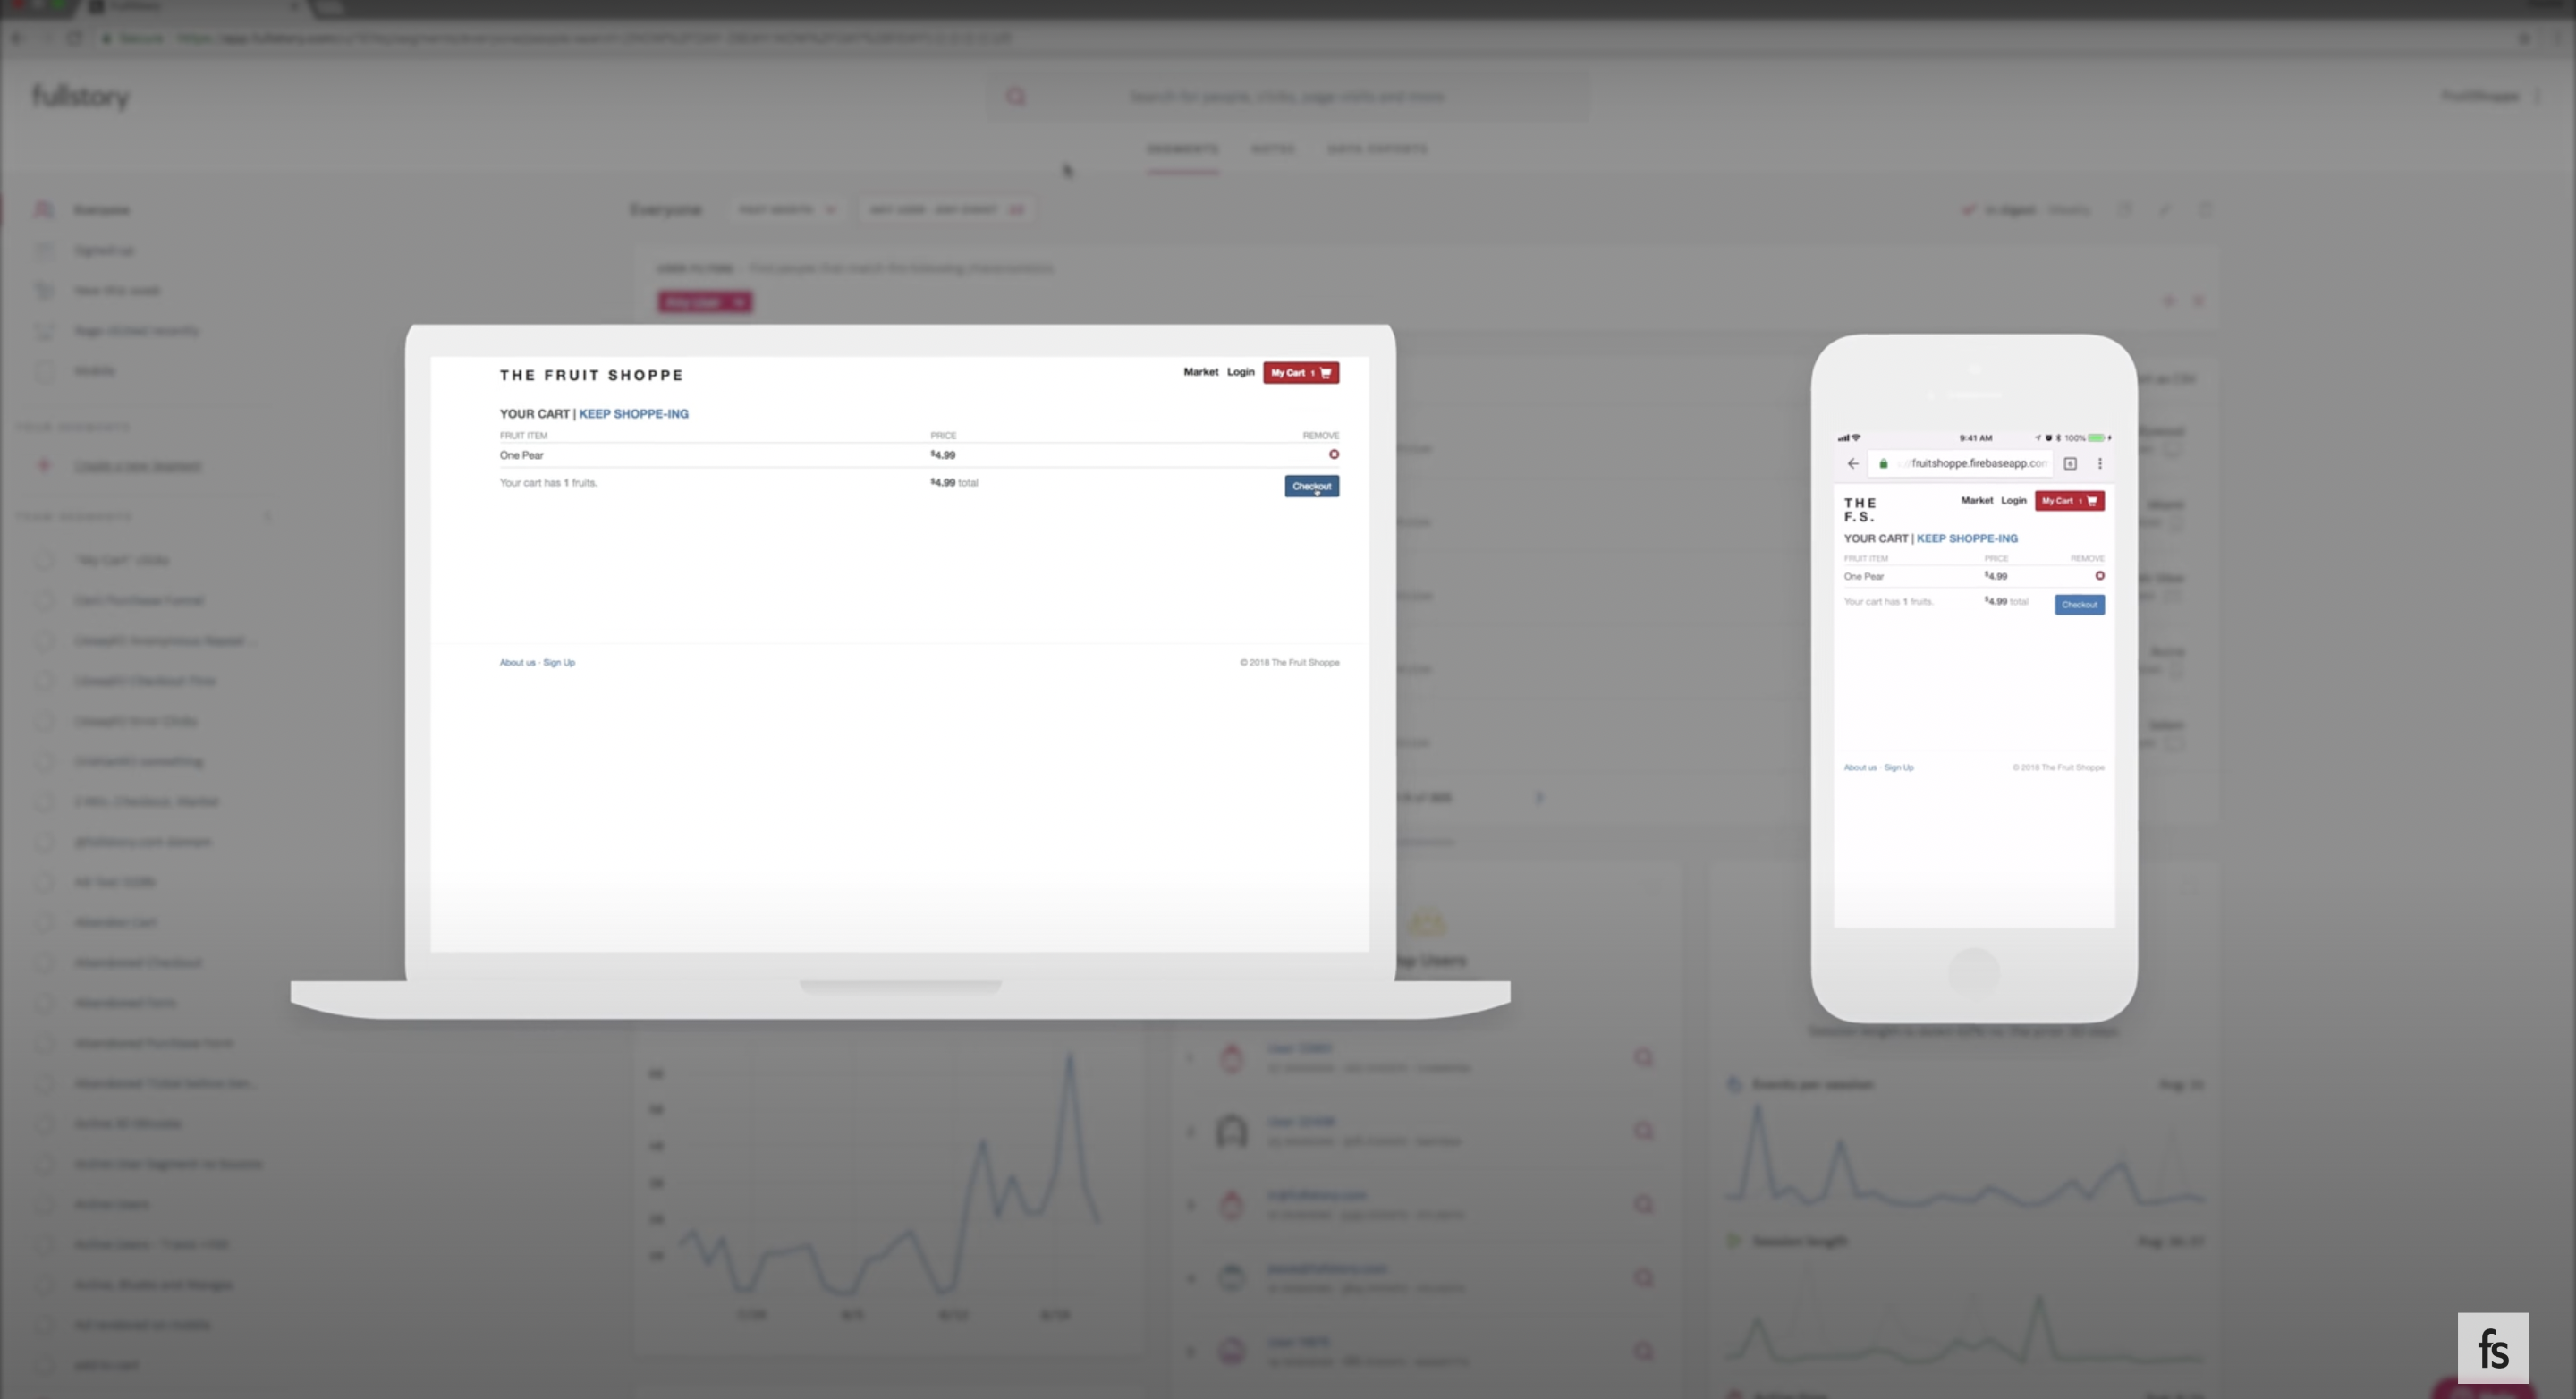The width and height of the screenshot is (2576, 1399).
Task: Remove One Pear using laptop's red circle icon
Action: pyautogui.click(x=1333, y=454)
